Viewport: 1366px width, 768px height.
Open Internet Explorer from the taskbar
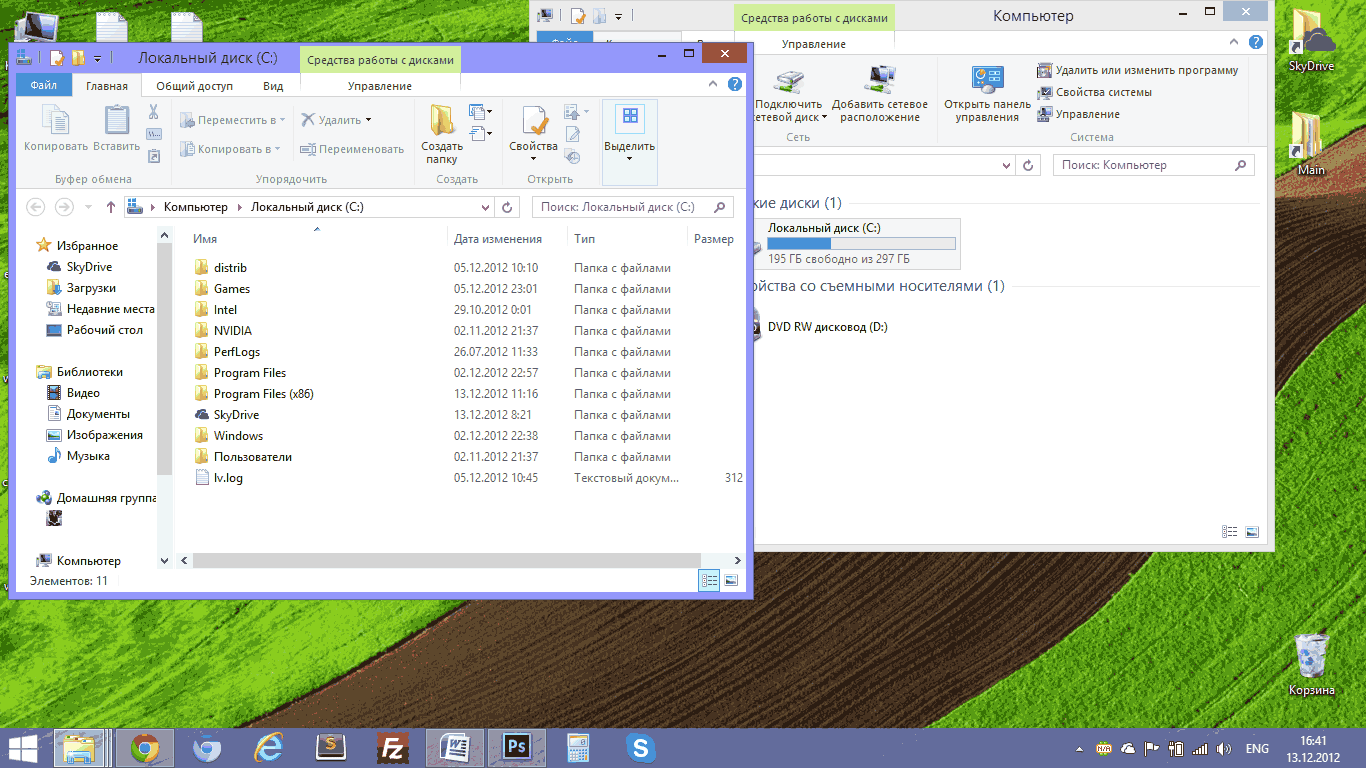(x=270, y=747)
